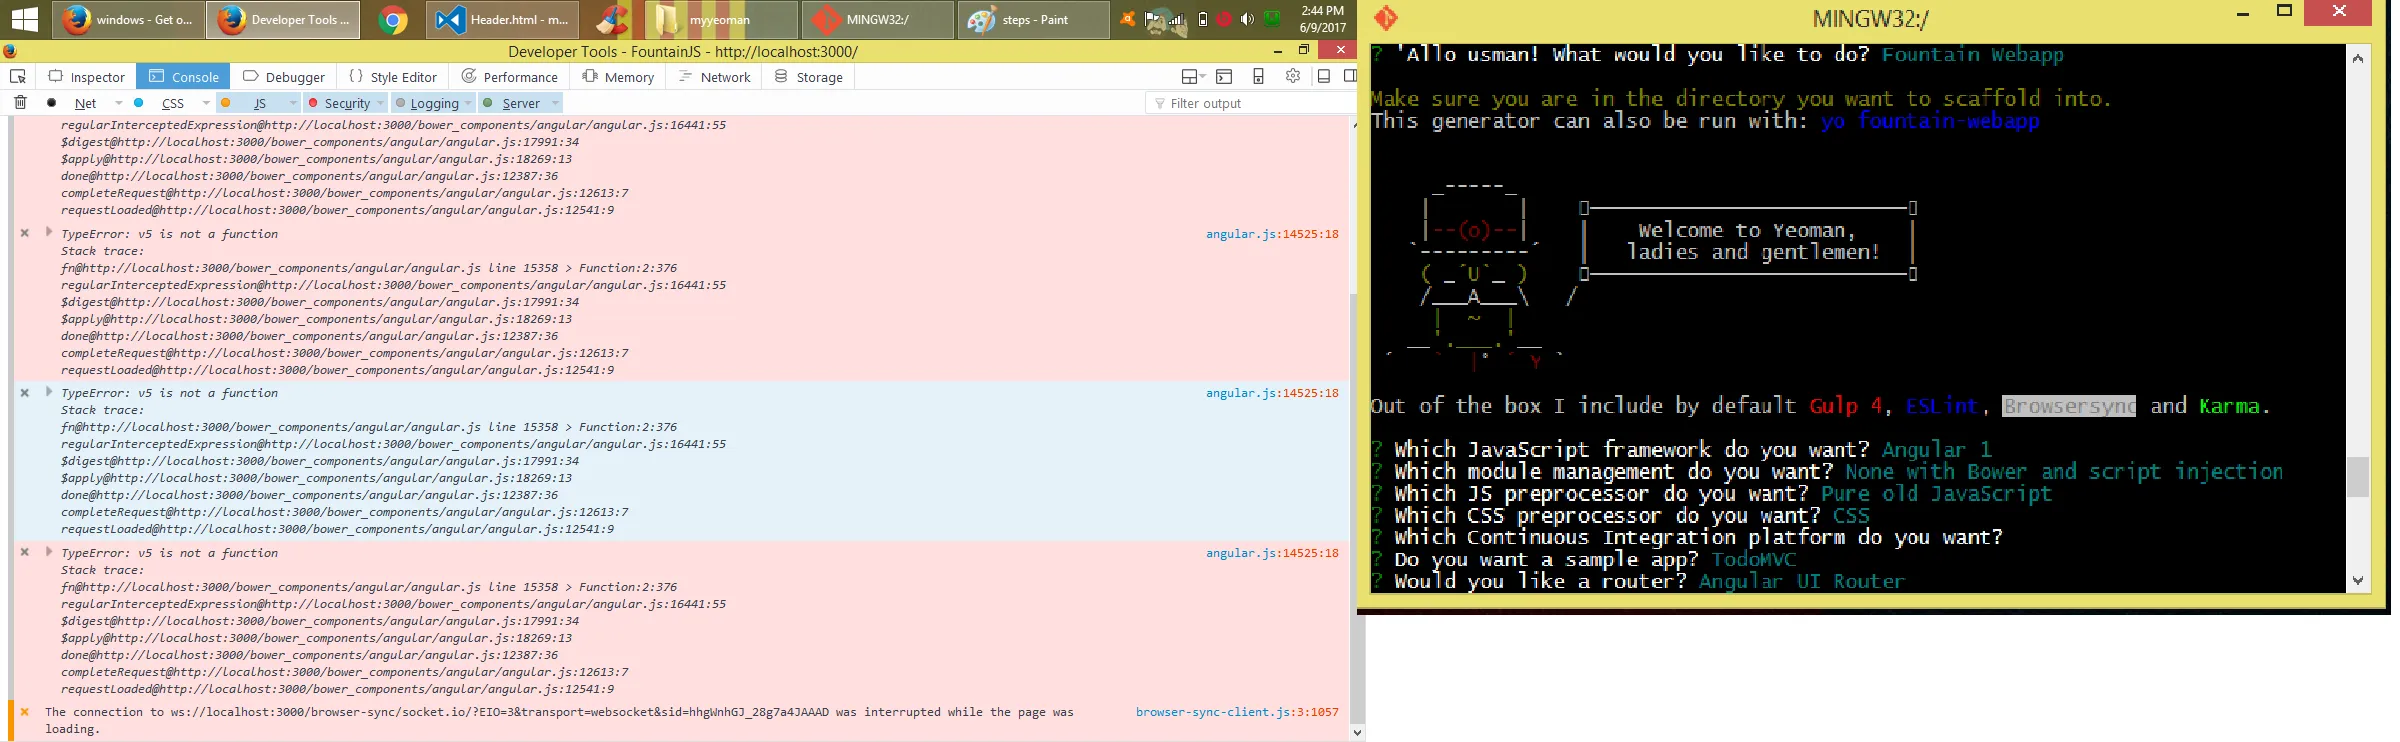Click the MINGW32 terminal scroll up arrow
Image resolution: width=2400 pixels, height=742 pixels.
point(2357,58)
